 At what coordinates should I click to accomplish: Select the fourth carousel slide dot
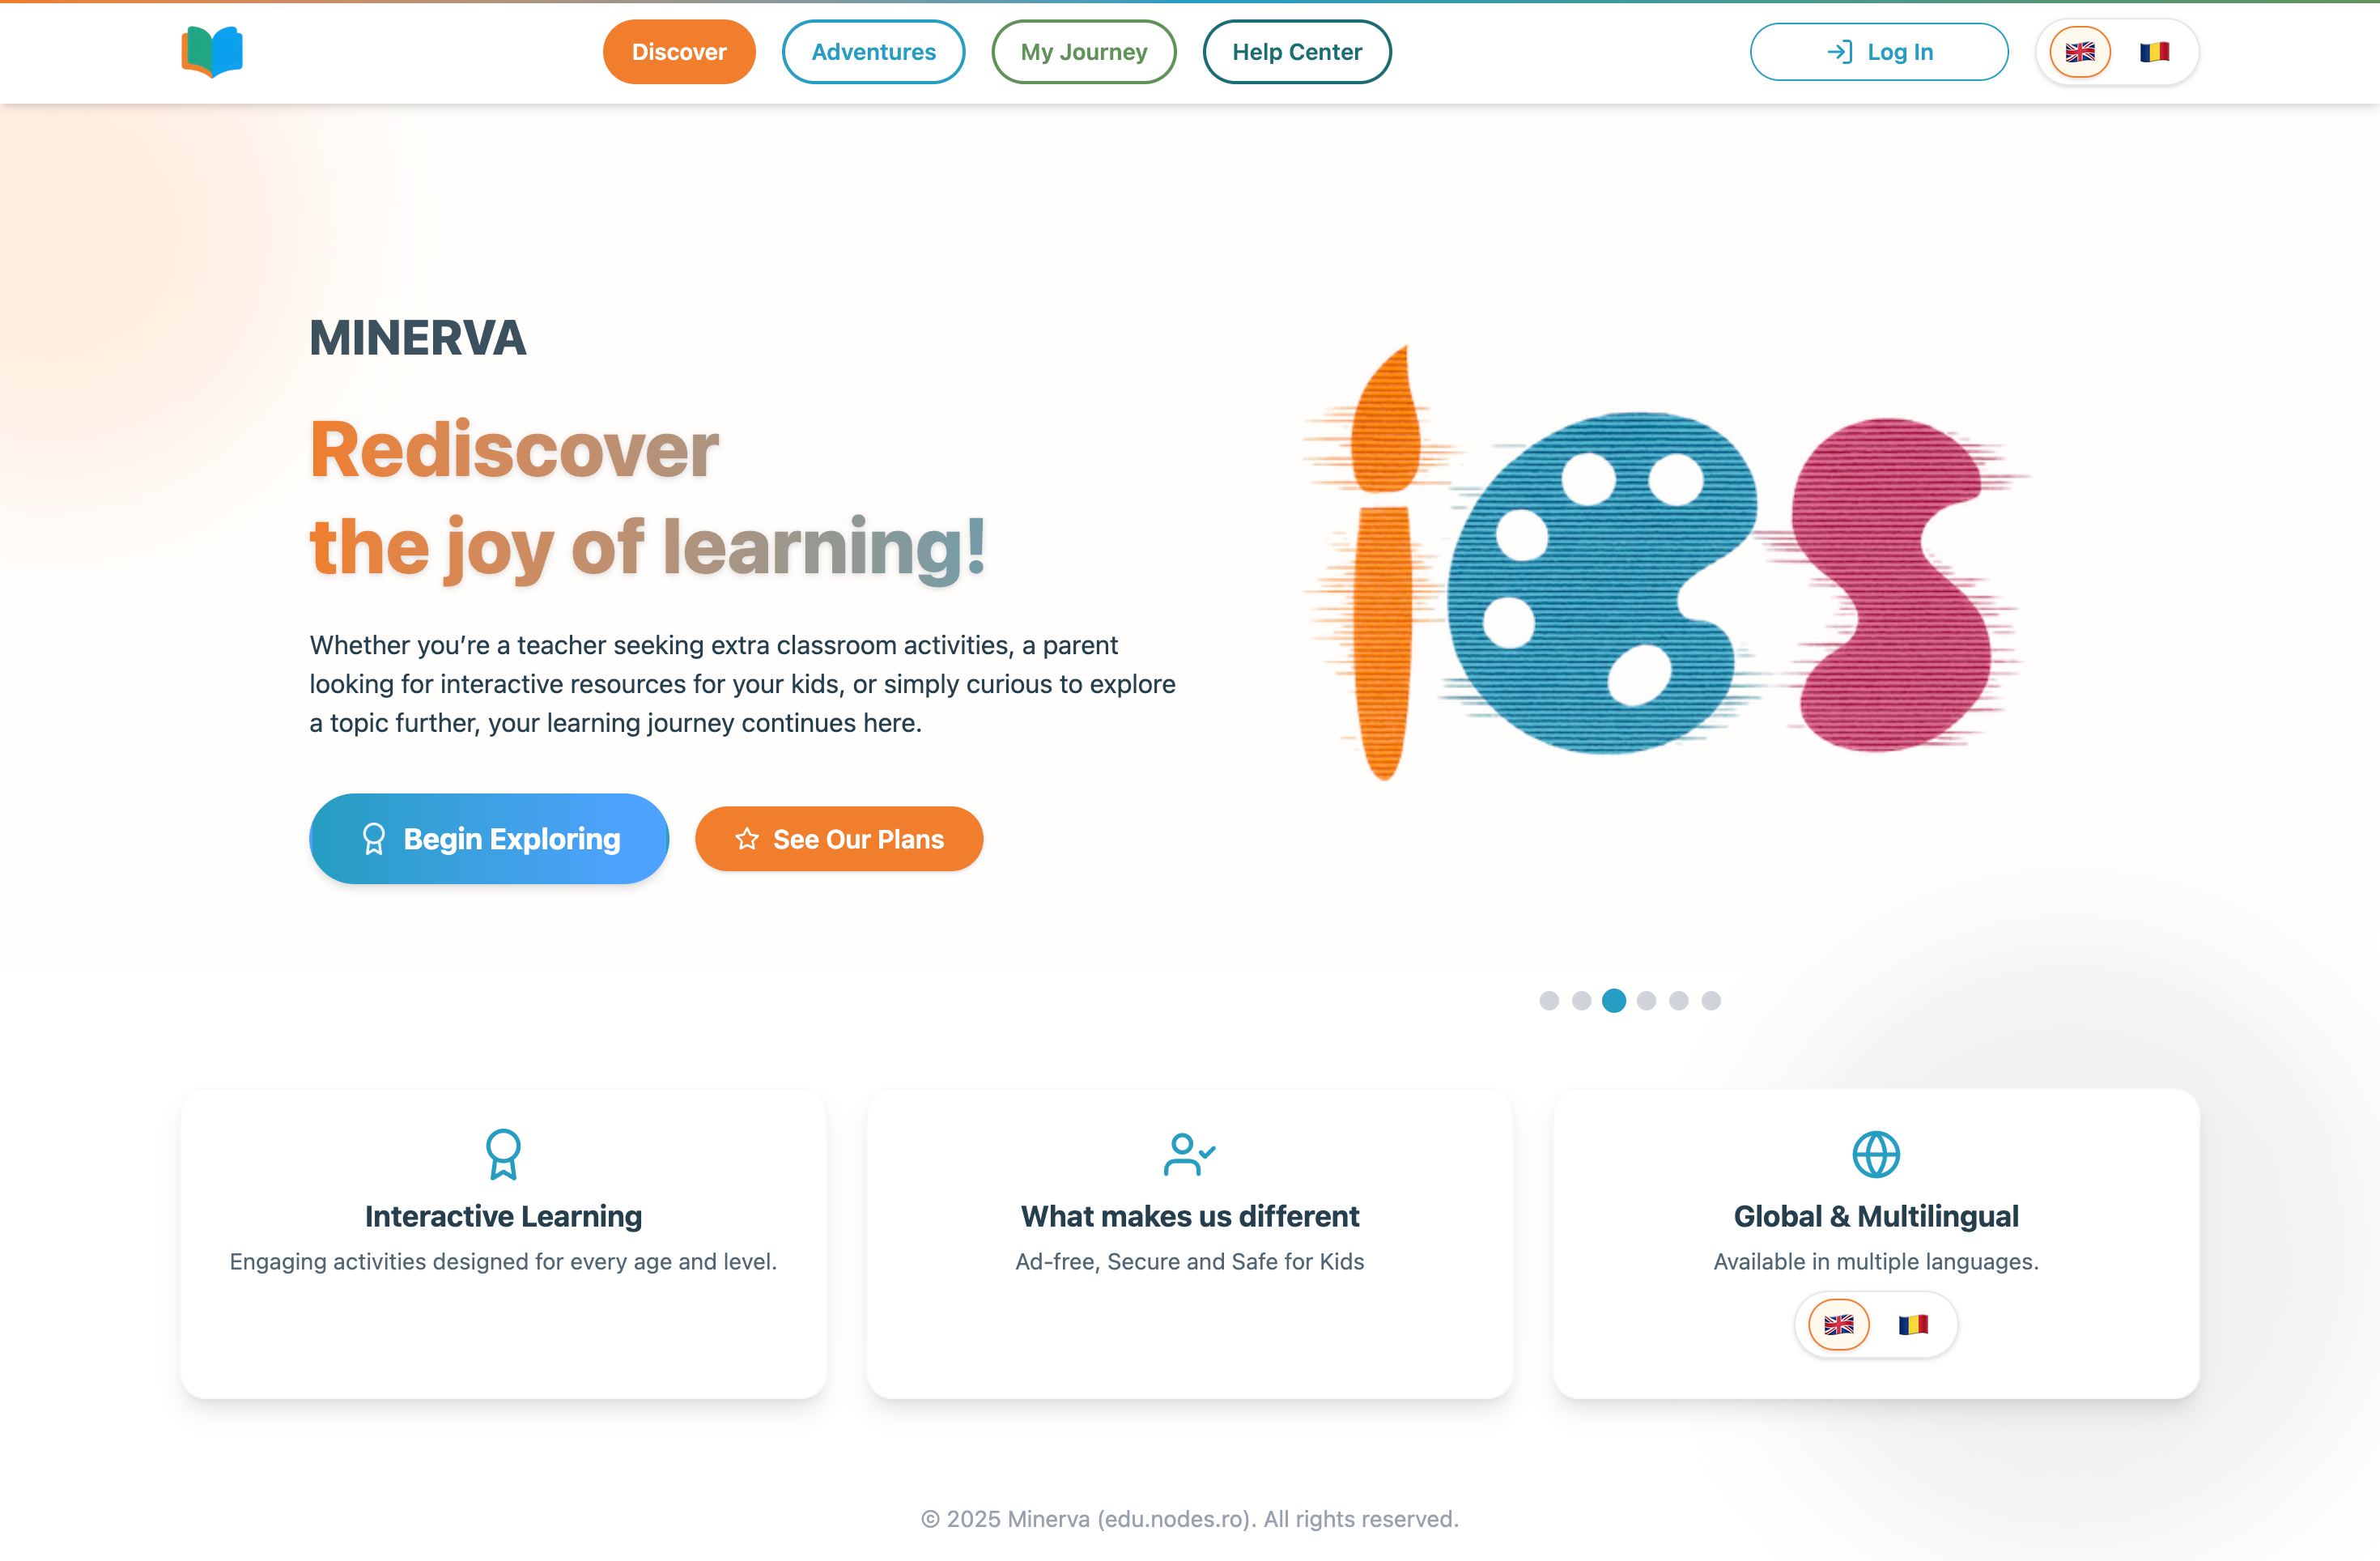1646,1000
